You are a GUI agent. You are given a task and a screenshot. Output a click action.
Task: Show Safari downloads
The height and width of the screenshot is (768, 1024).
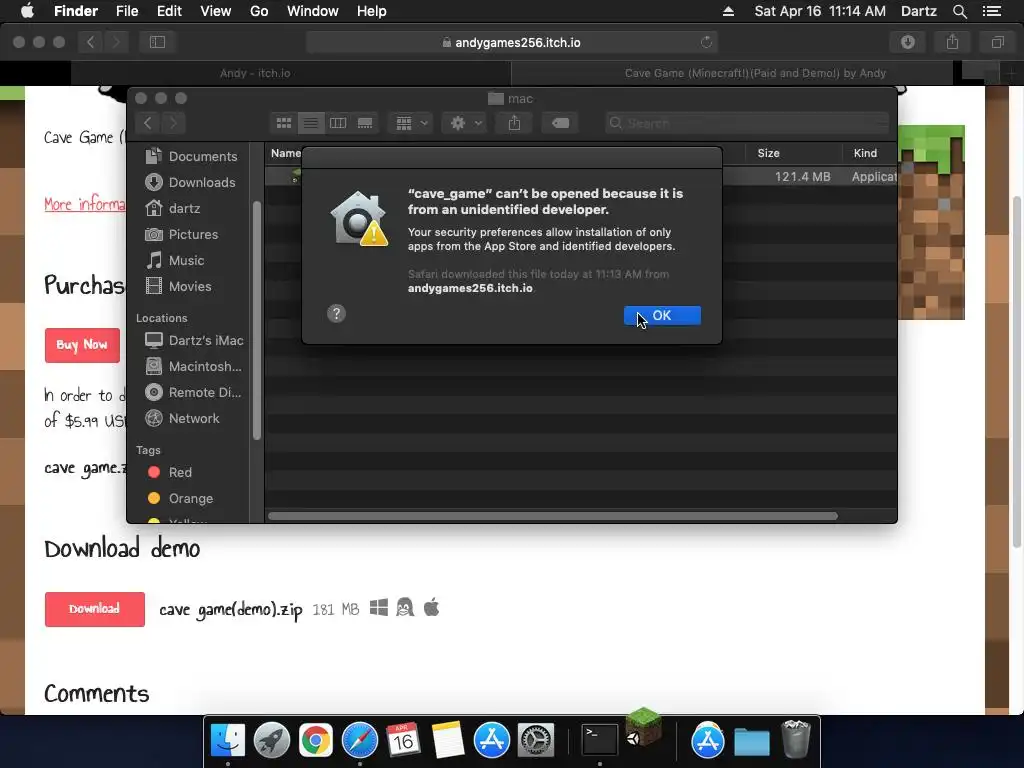click(908, 42)
